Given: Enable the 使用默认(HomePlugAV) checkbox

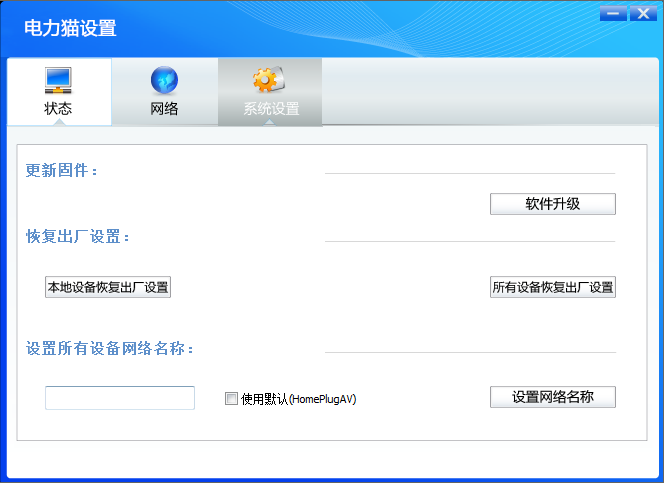Looking at the screenshot, I should tap(231, 399).
